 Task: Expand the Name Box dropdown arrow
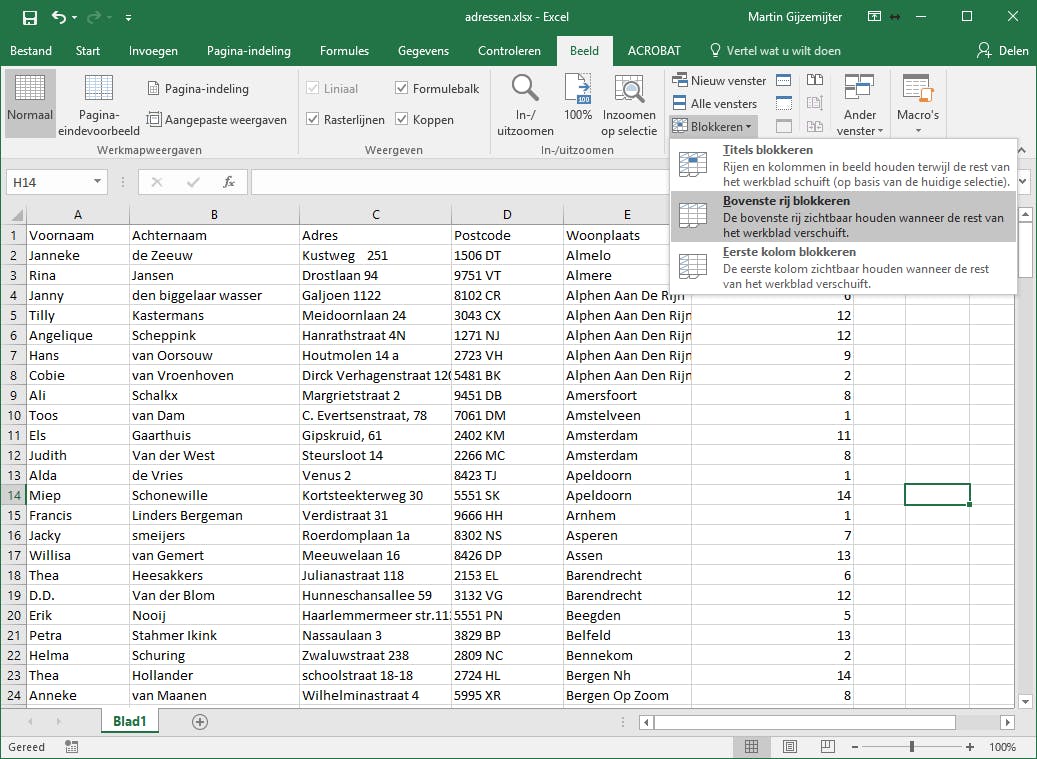98,182
